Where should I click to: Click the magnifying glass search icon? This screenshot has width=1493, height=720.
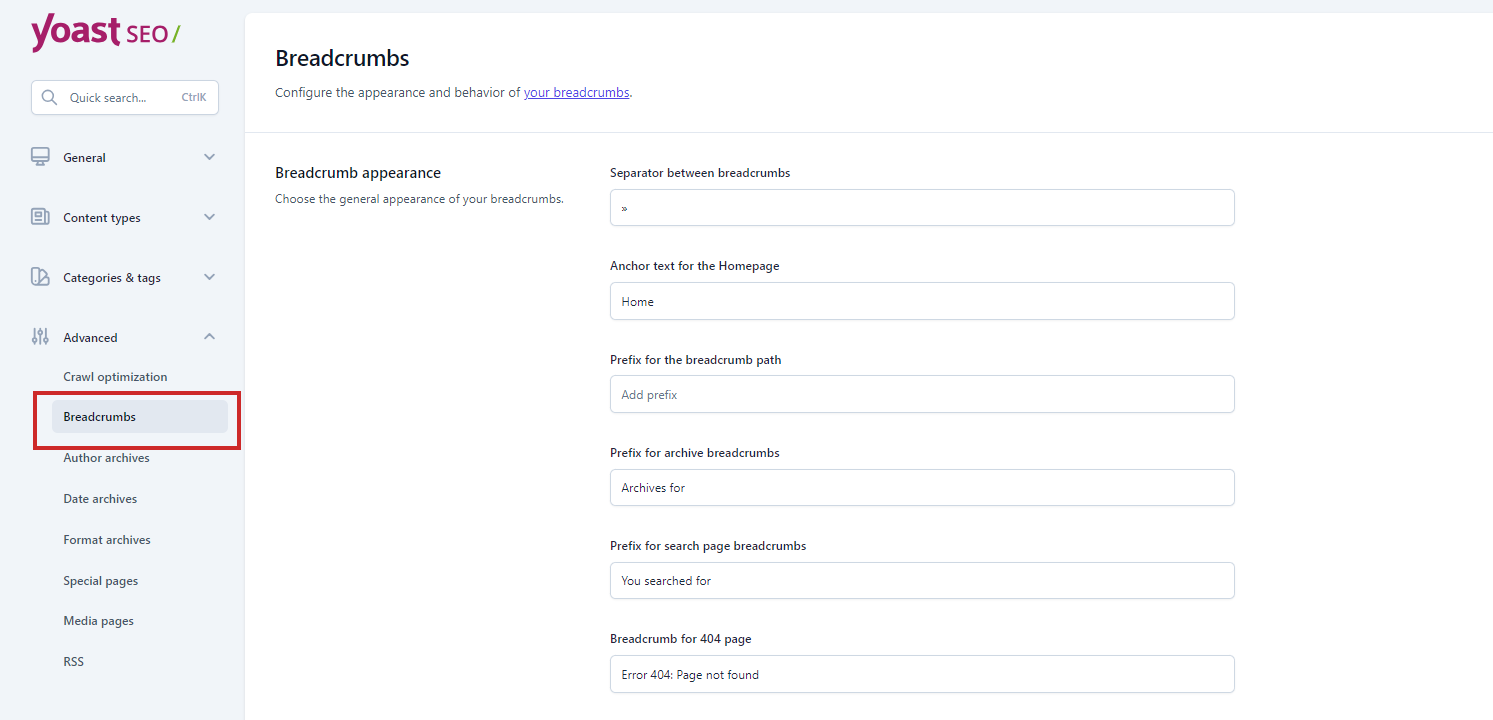coord(49,98)
